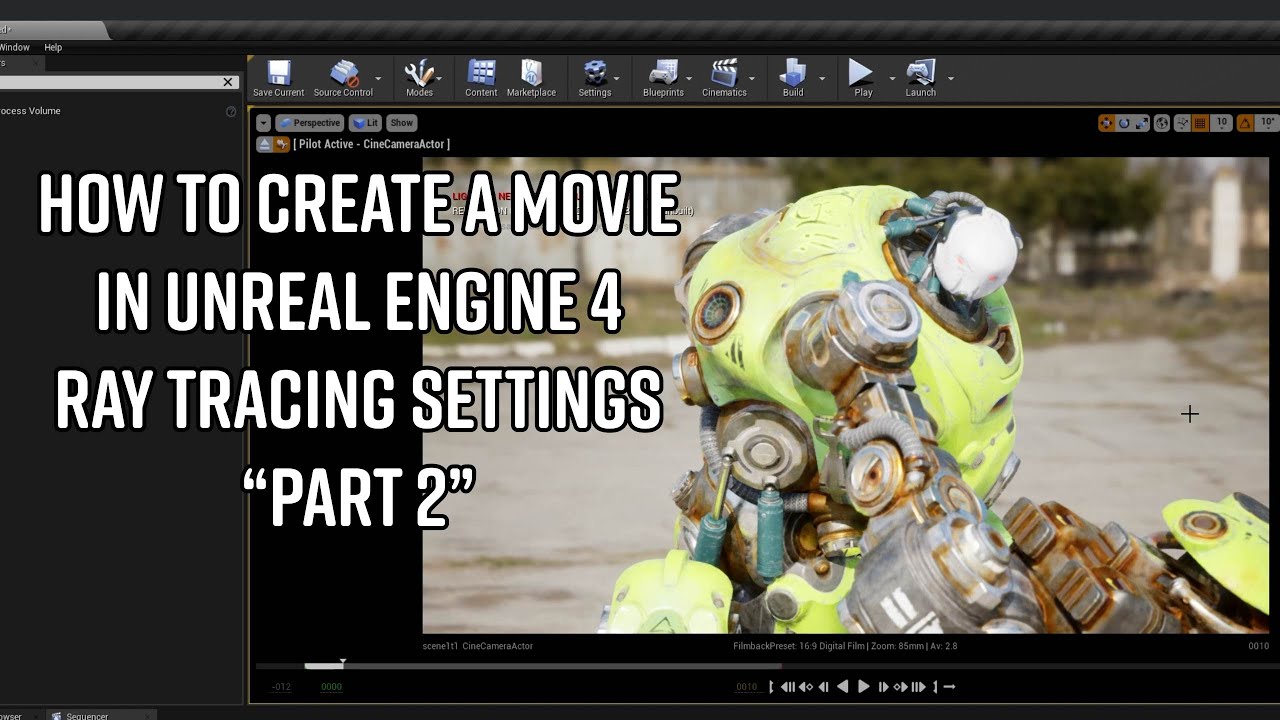Open grid snap size value 10

[x=1221, y=123]
